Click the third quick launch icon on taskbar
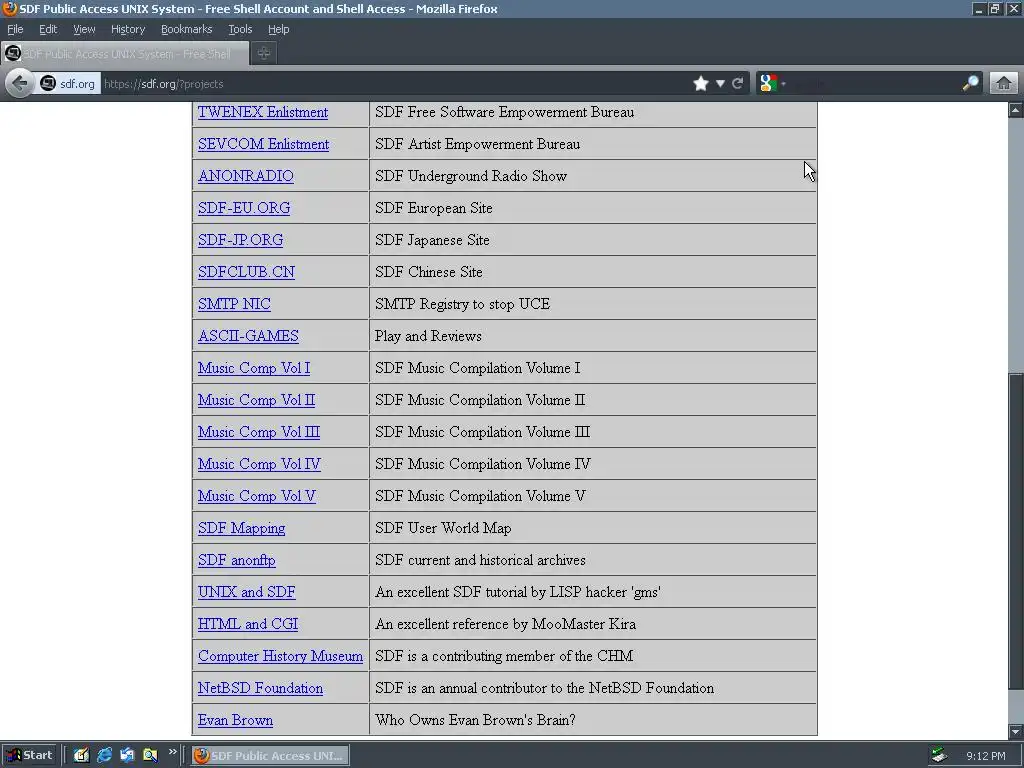Screen dimensions: 1024x768 pyautogui.click(x=127, y=756)
